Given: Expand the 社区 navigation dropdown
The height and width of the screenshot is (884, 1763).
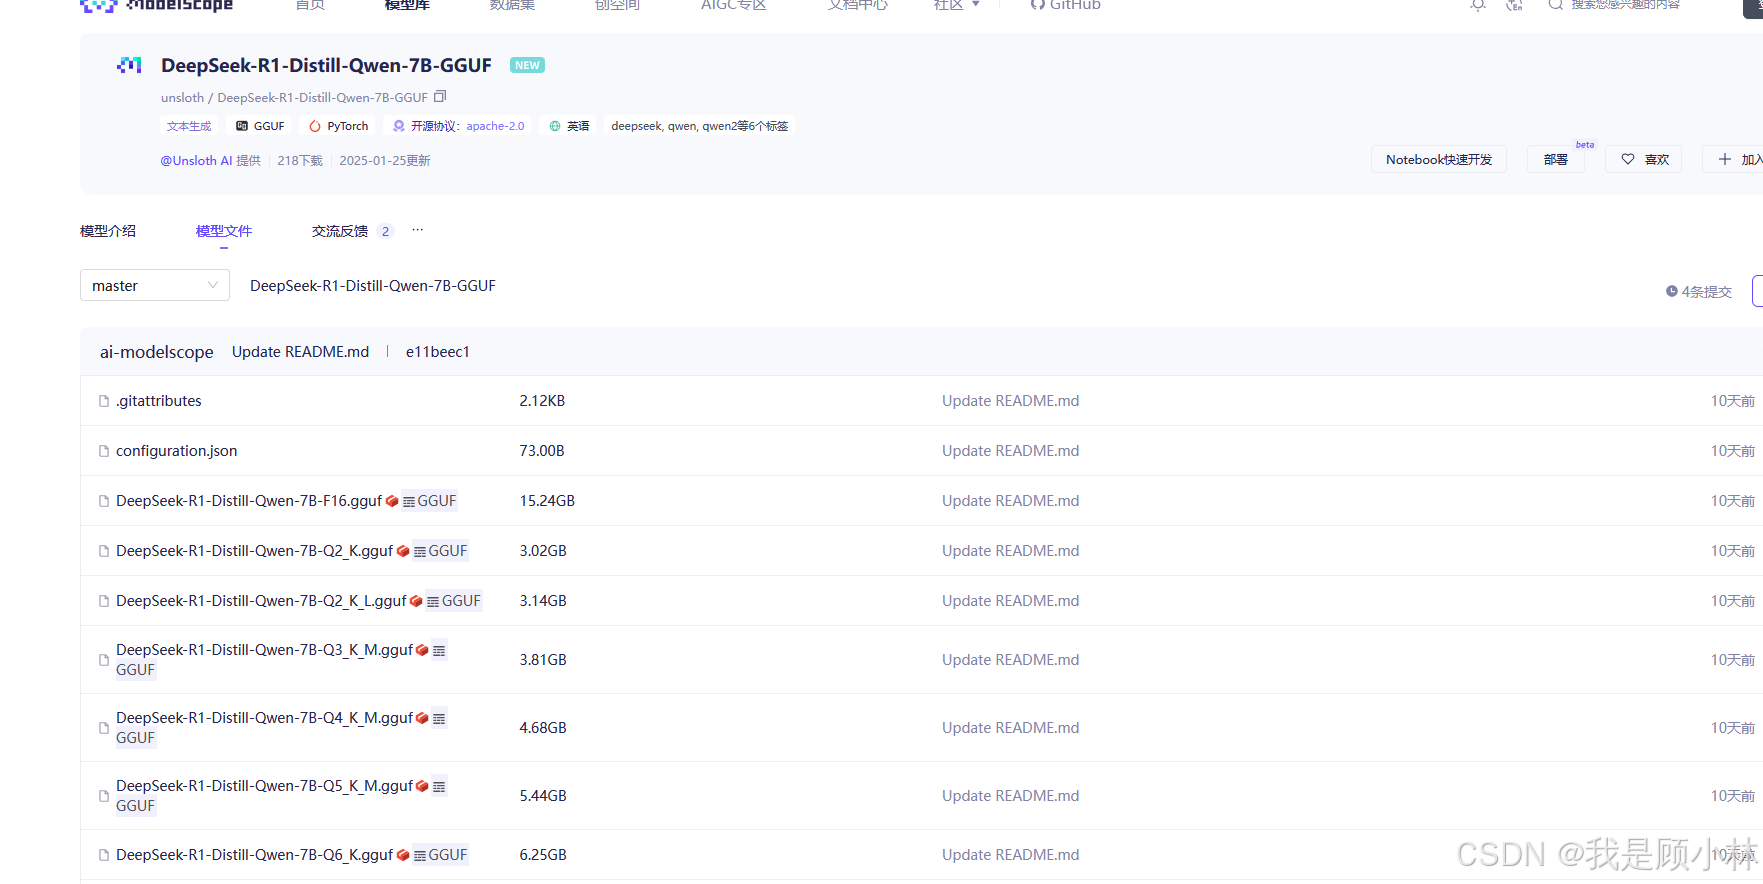Looking at the screenshot, I should tap(956, 5).
